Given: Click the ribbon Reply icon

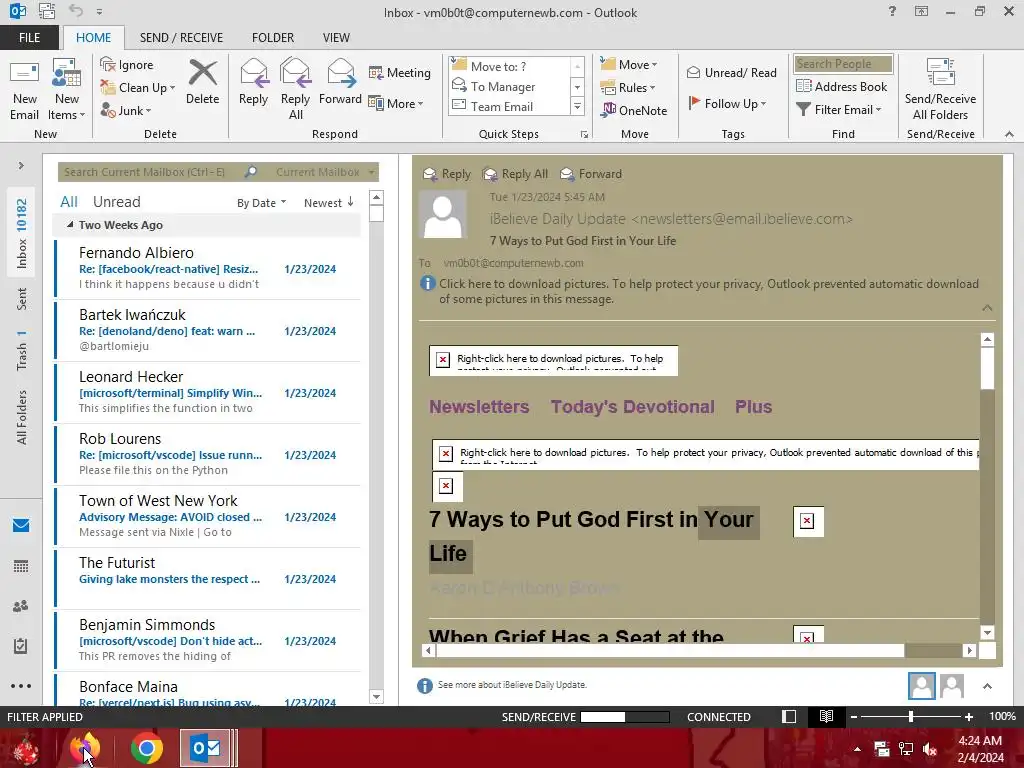Looking at the screenshot, I should coord(253,82).
